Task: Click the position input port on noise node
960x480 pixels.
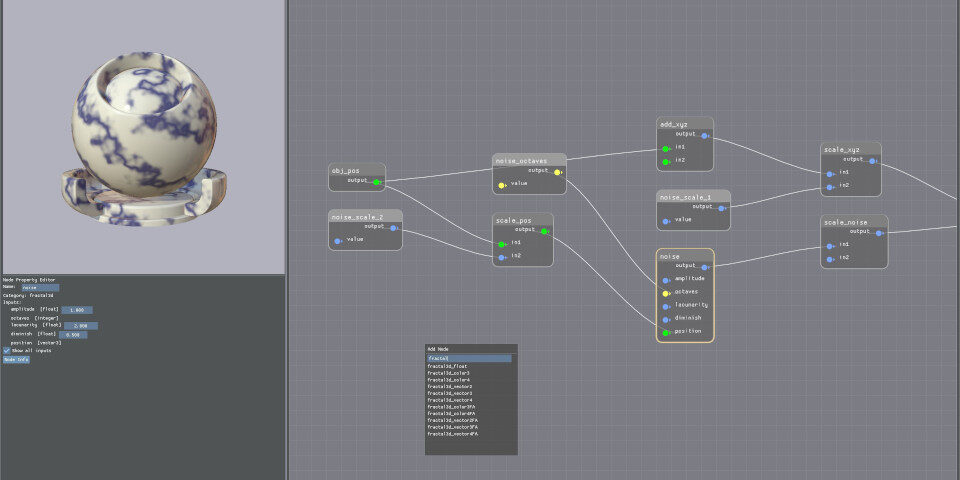Action: 666,332
